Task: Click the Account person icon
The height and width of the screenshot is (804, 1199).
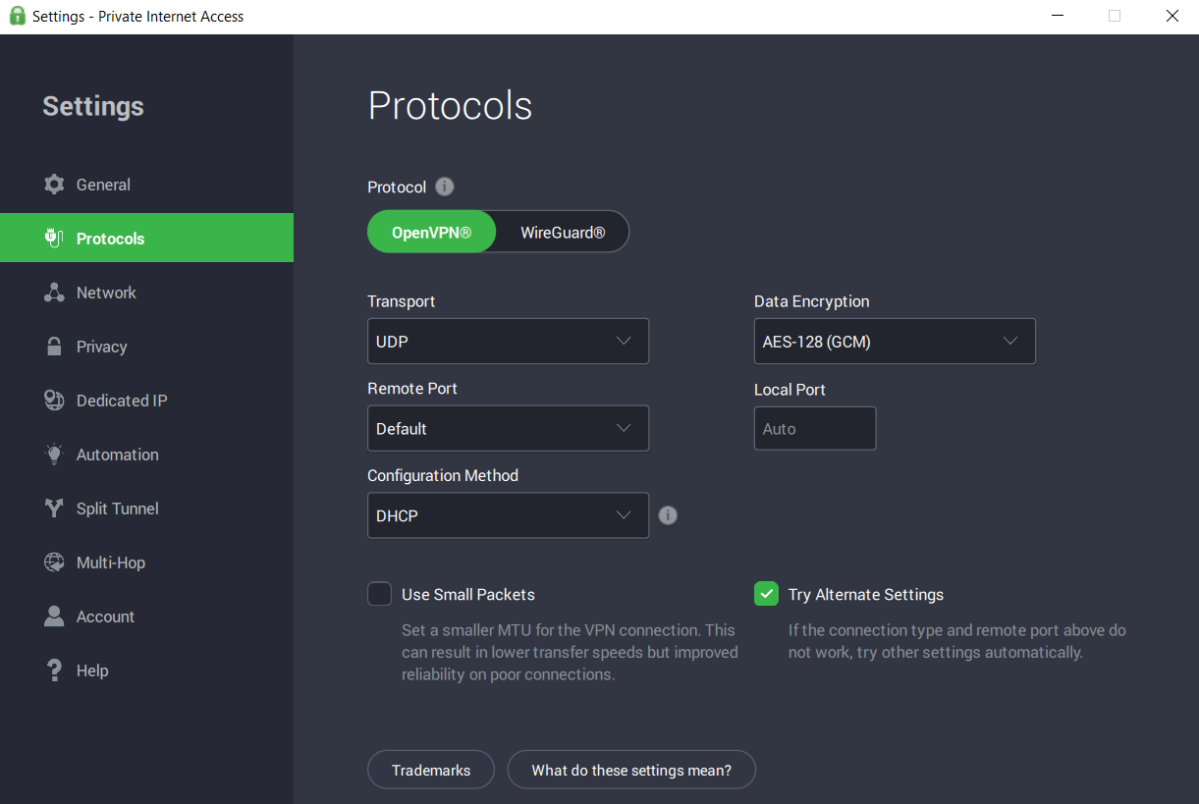Action: click(x=54, y=617)
